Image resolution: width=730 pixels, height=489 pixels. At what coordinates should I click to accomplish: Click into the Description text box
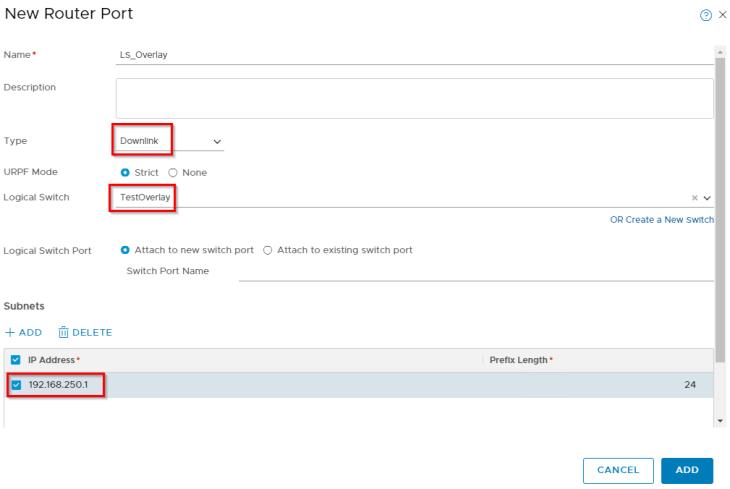click(x=414, y=98)
